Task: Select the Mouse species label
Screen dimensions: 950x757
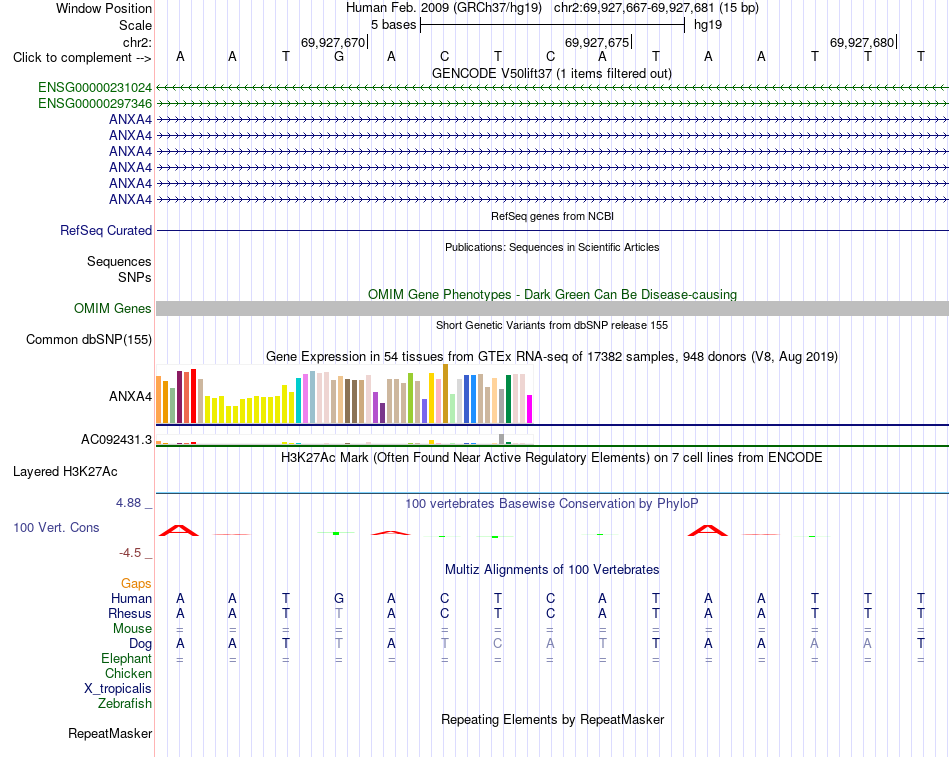Action: (132, 629)
